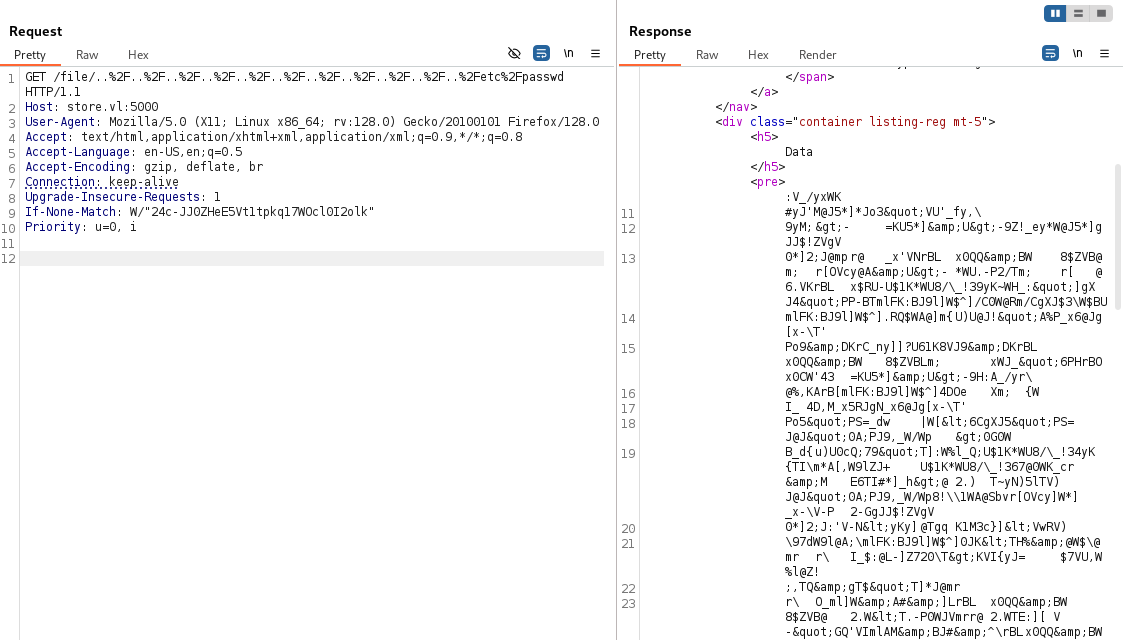The height and width of the screenshot is (640, 1123).
Task: Open the Response Render tab
Action: tap(817, 55)
